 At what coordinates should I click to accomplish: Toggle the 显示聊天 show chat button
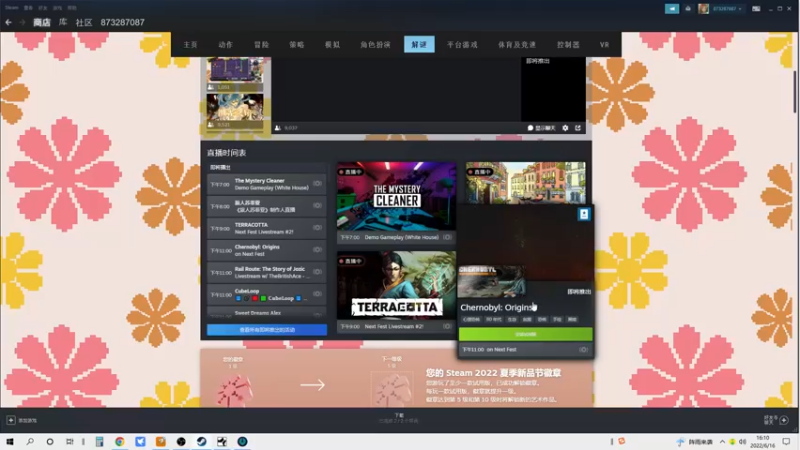pyautogui.click(x=541, y=128)
